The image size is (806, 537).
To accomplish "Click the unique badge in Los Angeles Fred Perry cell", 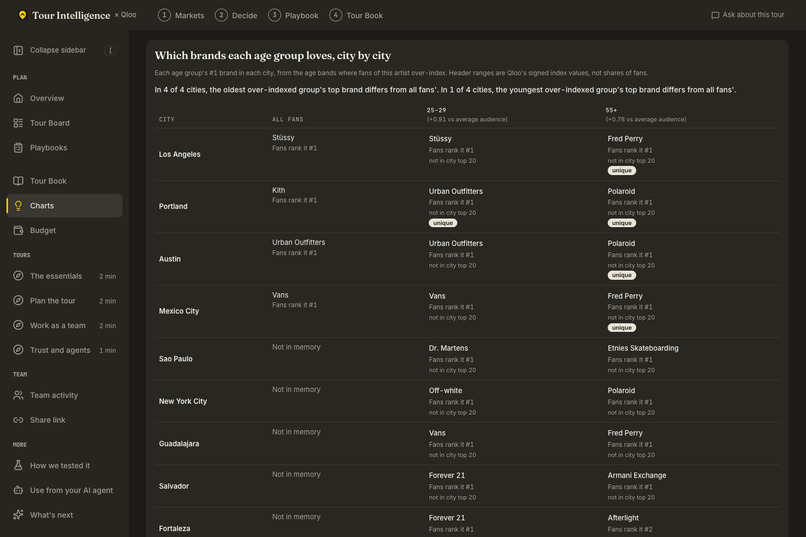I will (621, 171).
